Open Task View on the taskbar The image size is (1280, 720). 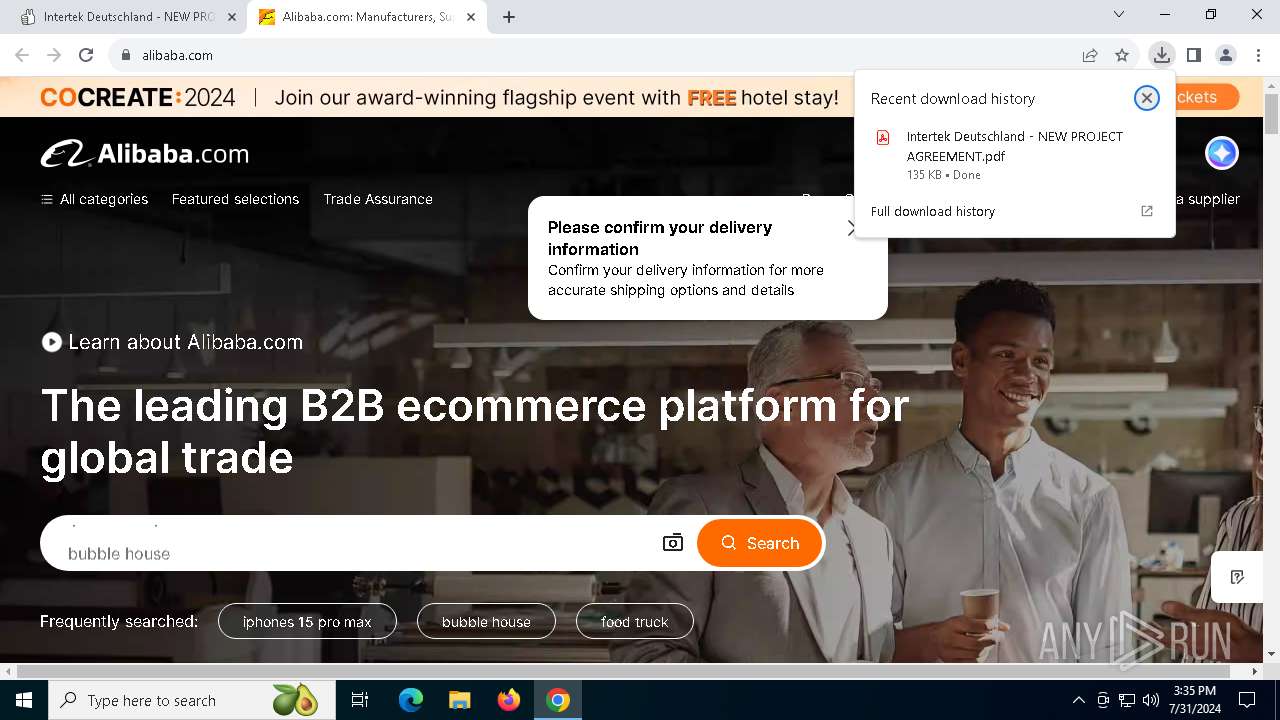coord(360,700)
